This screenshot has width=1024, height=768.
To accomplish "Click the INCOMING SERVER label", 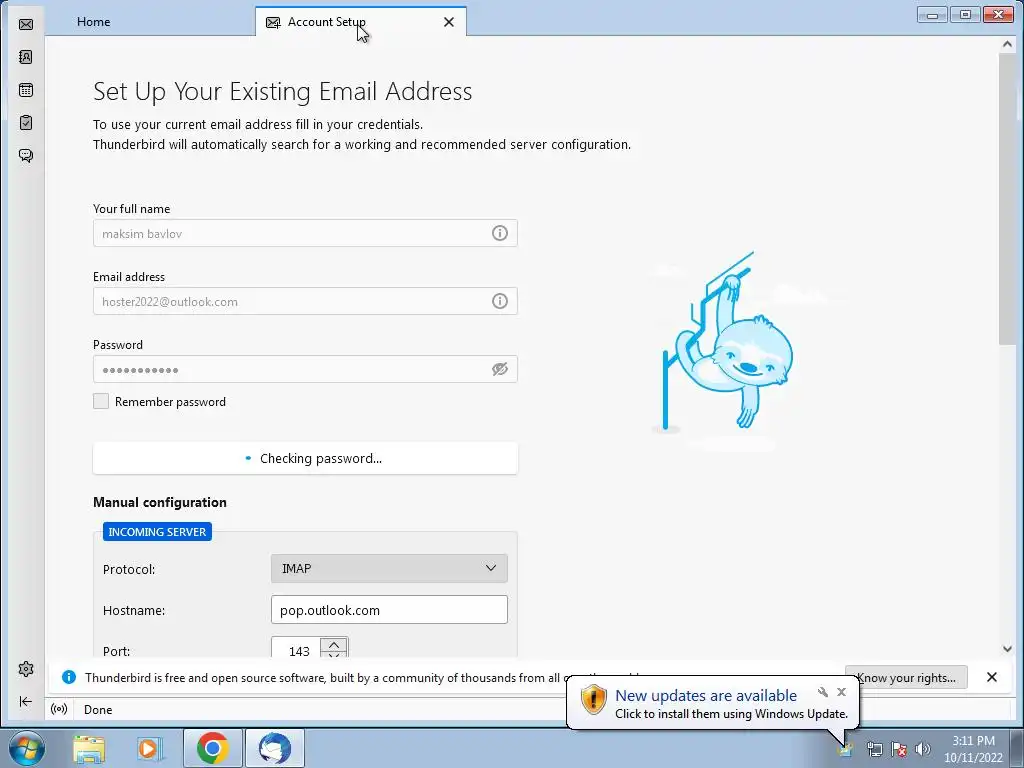I will (157, 532).
